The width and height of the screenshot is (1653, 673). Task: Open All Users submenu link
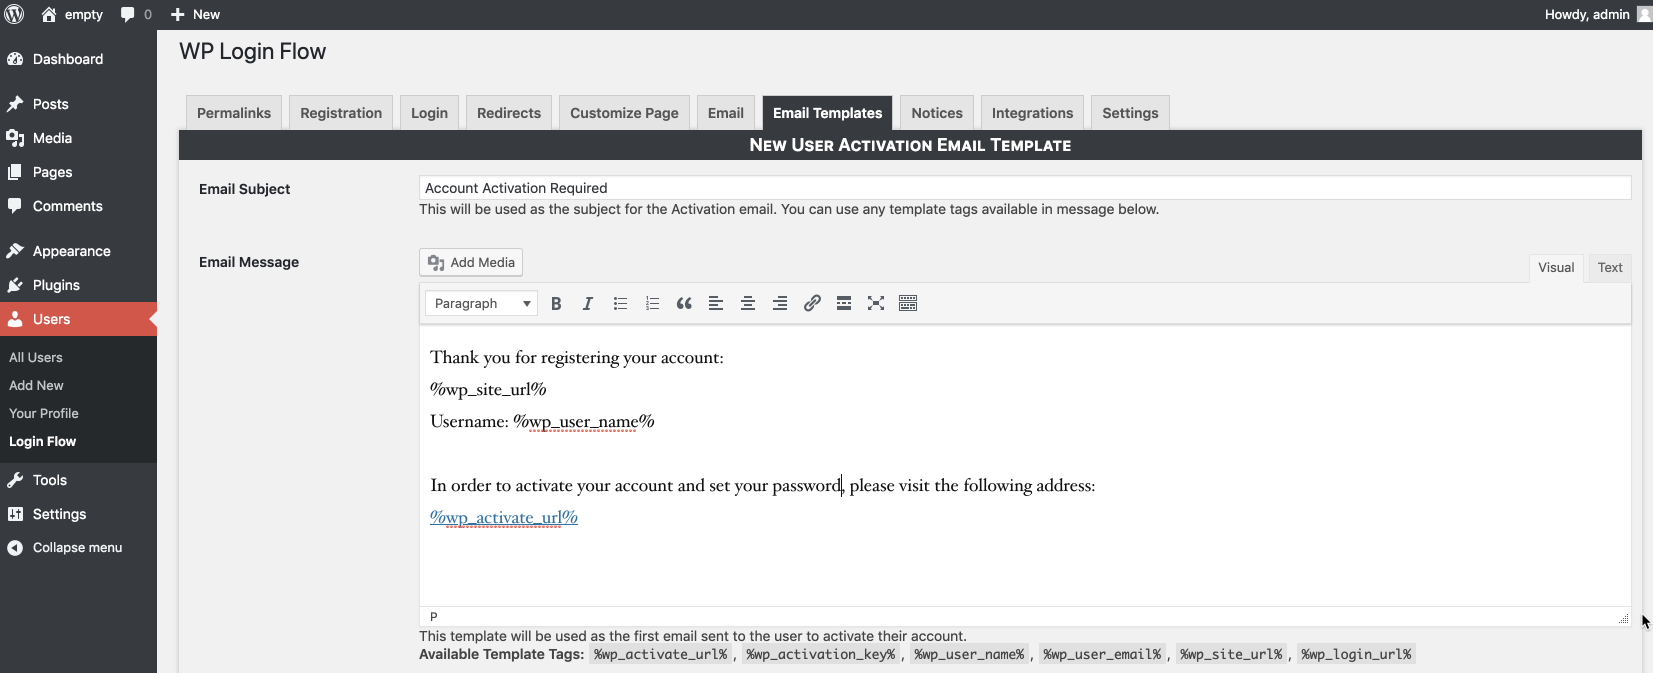click(x=36, y=357)
